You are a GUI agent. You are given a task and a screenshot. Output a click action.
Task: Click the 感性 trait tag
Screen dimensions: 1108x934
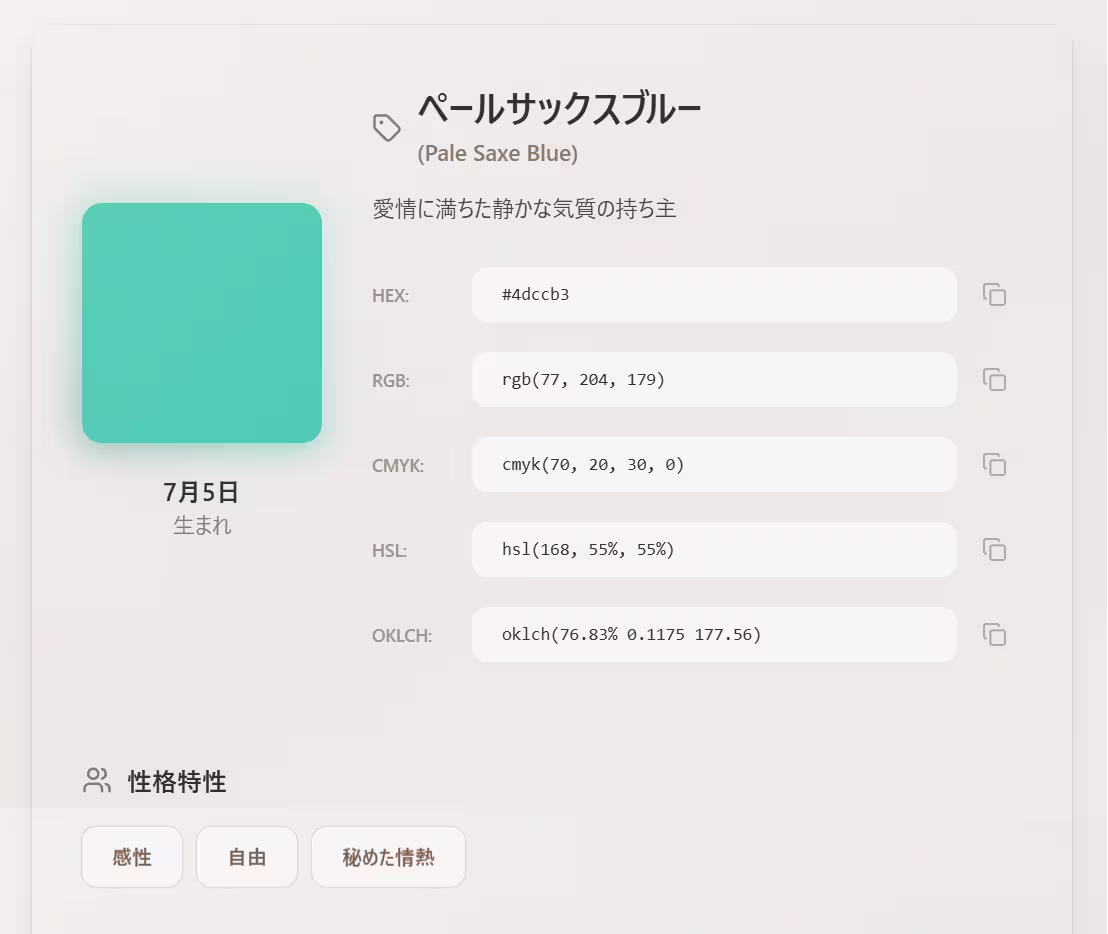tap(132, 857)
